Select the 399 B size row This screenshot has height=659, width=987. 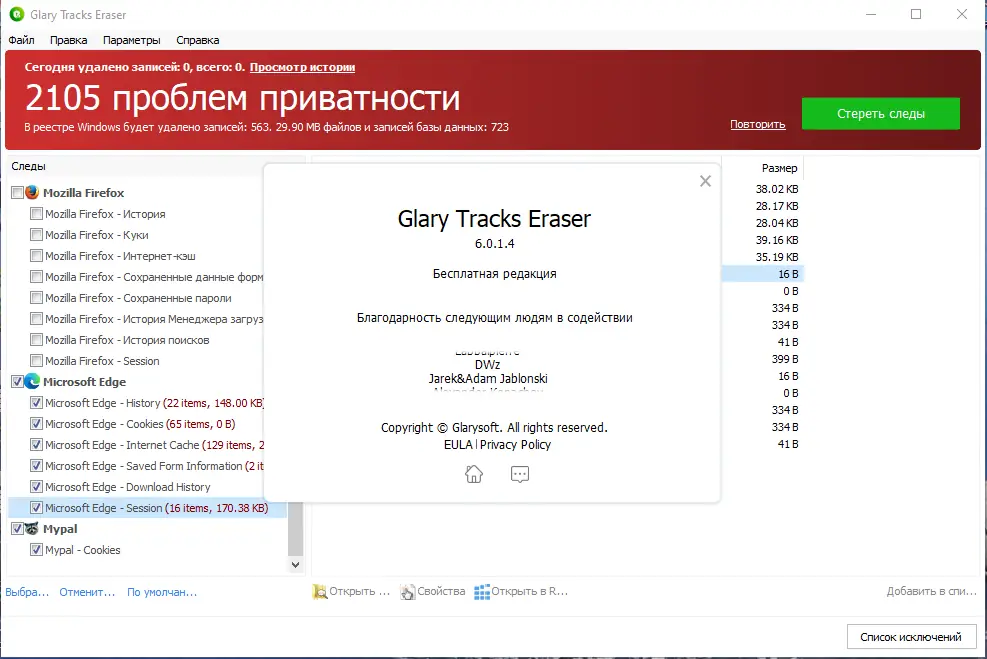763,359
